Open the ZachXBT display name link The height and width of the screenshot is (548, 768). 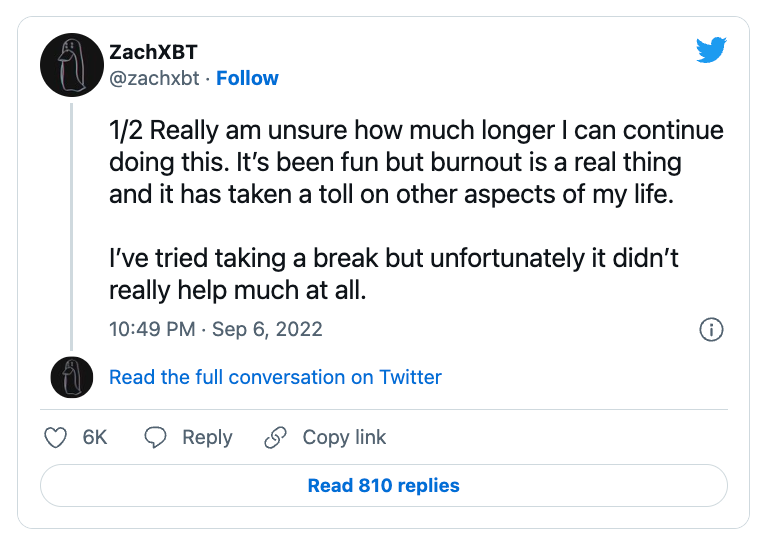coord(153,52)
